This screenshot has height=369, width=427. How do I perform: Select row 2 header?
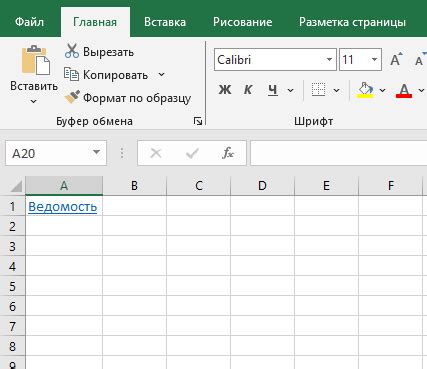13,226
